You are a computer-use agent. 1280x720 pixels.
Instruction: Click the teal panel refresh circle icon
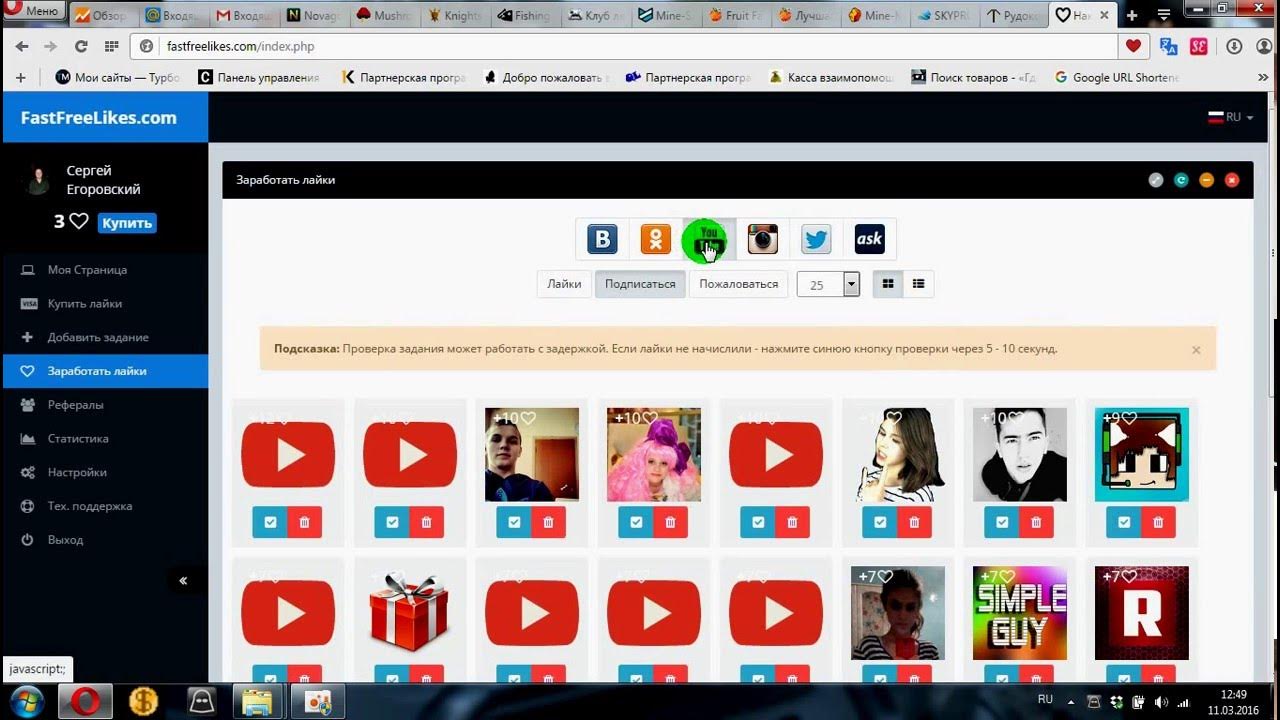coord(1181,180)
